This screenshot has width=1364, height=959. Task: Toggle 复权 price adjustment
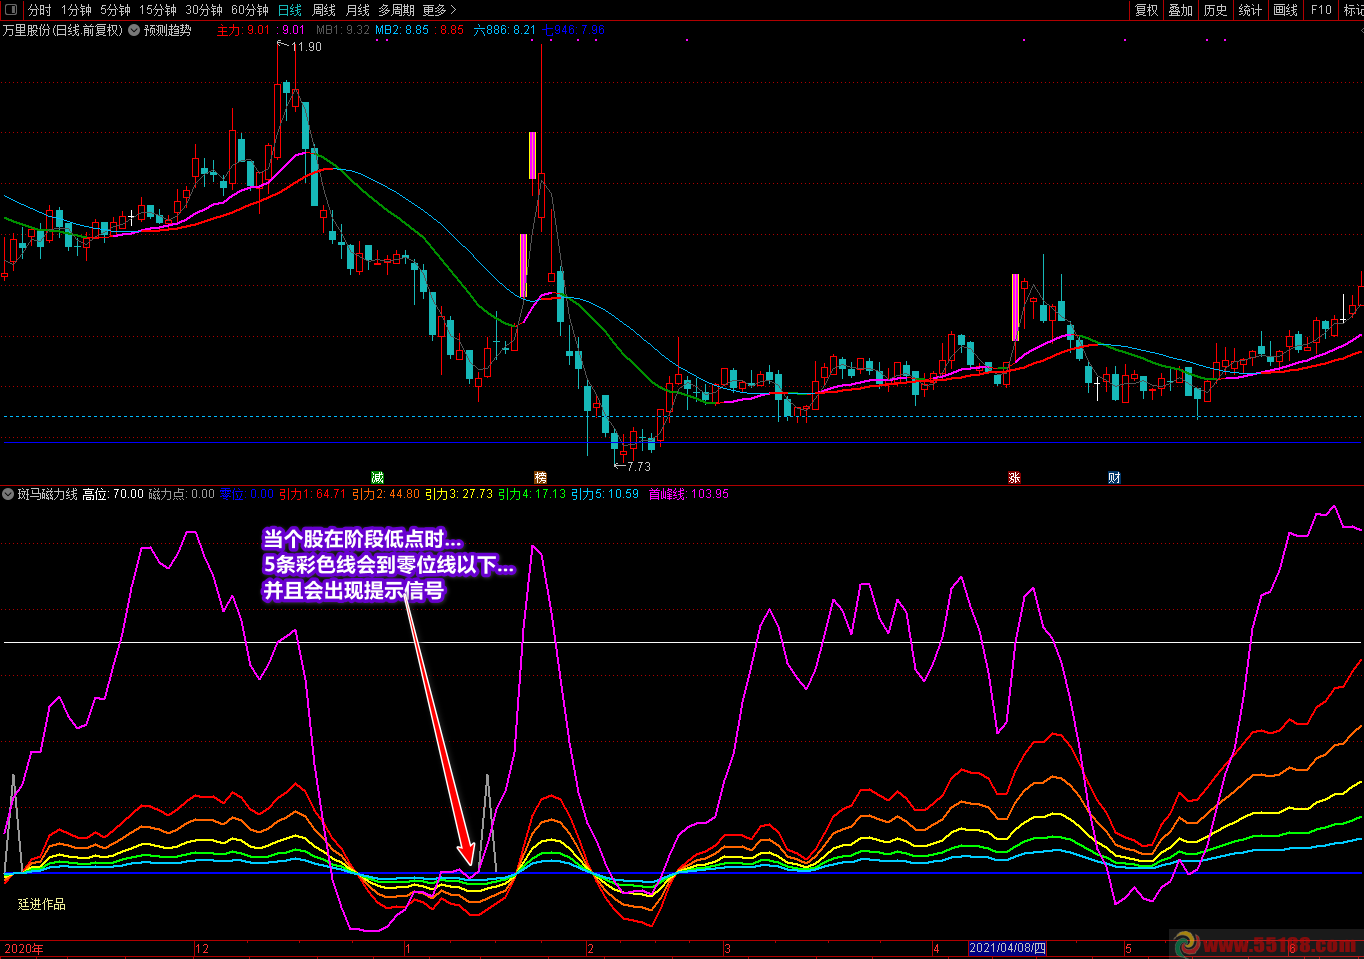click(x=1146, y=10)
